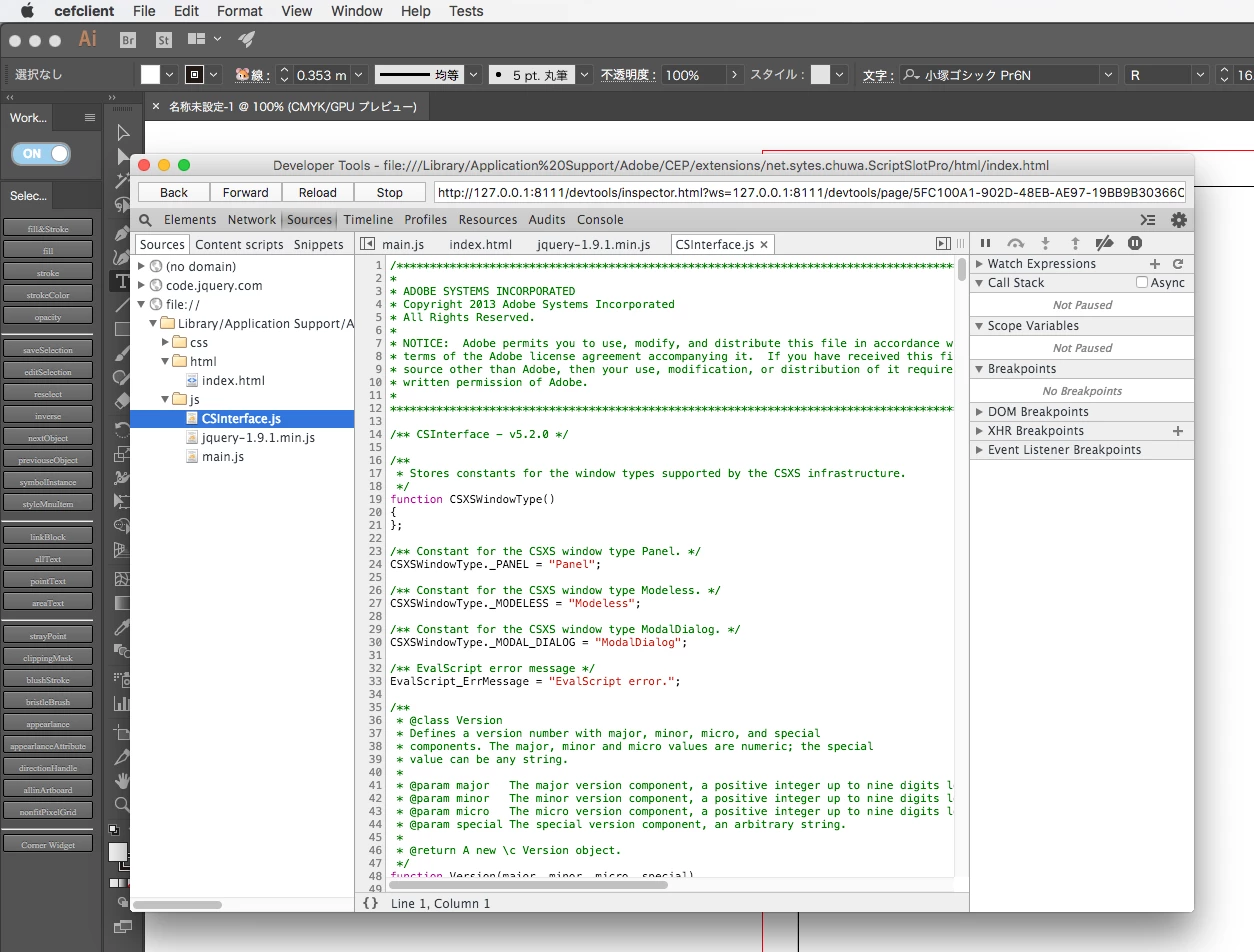Select the Selection arrow tool in Illustrator
The height and width of the screenshot is (952, 1254).
(123, 133)
